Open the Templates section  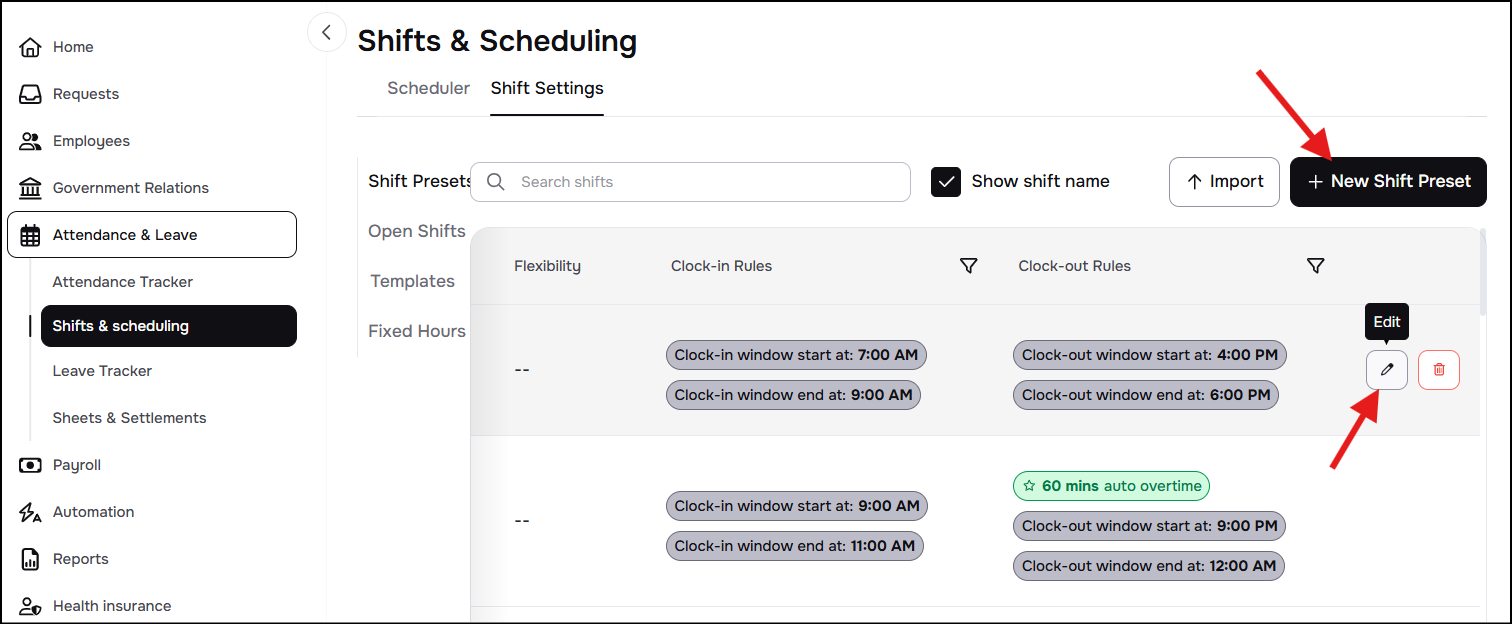coord(412,281)
